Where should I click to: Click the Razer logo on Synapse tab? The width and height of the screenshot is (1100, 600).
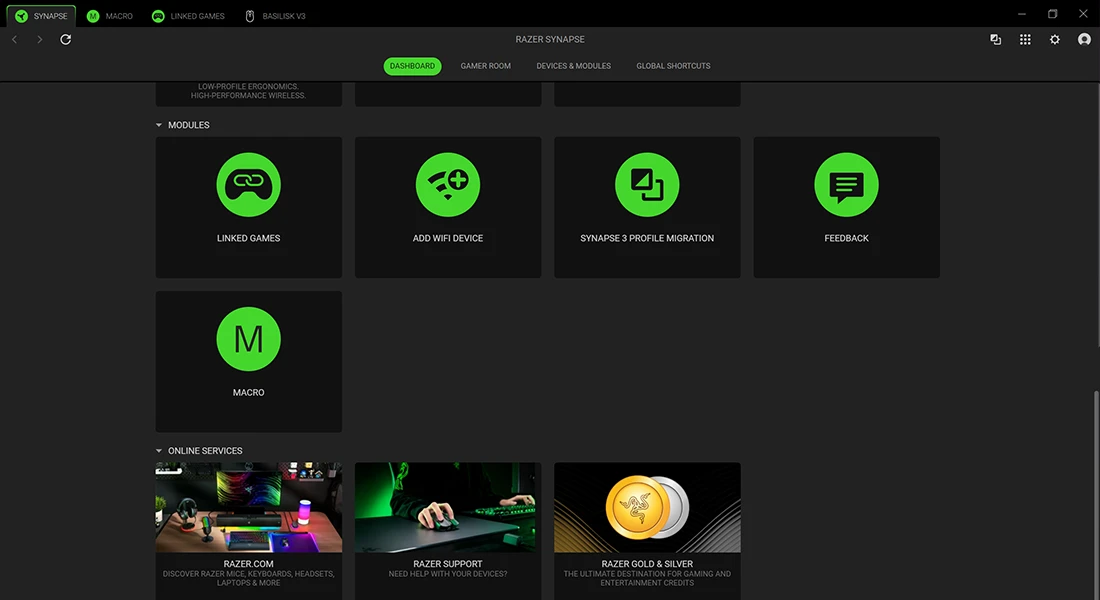[x=22, y=16]
